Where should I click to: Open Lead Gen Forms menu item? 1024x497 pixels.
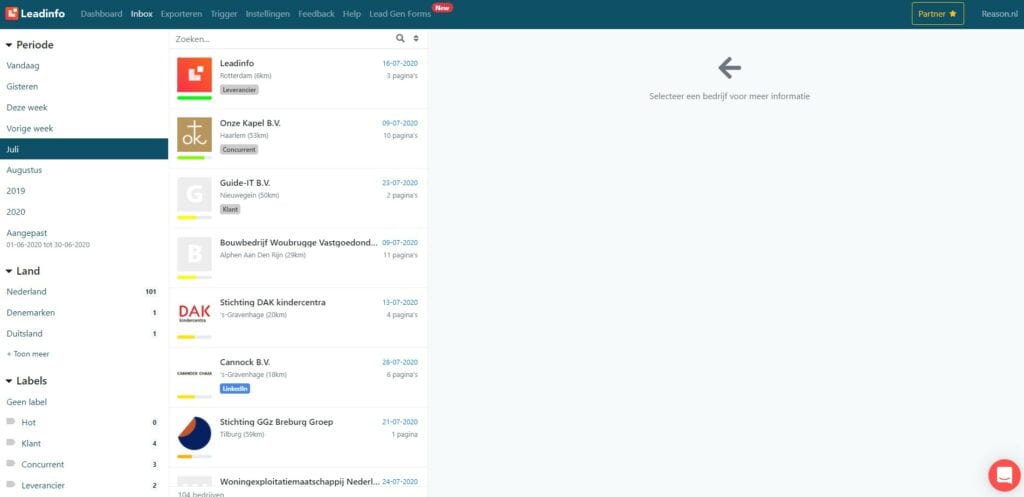pos(400,14)
